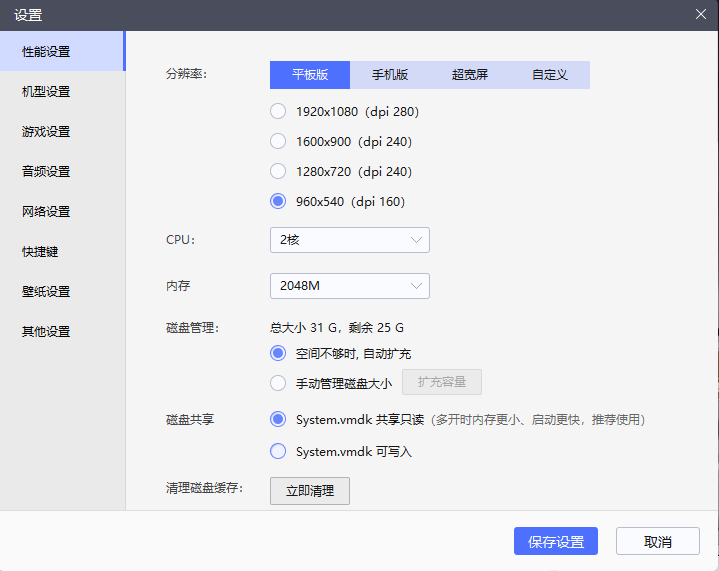Open 快捷键 settings section
This screenshot has height=571, width=719.
[40, 252]
